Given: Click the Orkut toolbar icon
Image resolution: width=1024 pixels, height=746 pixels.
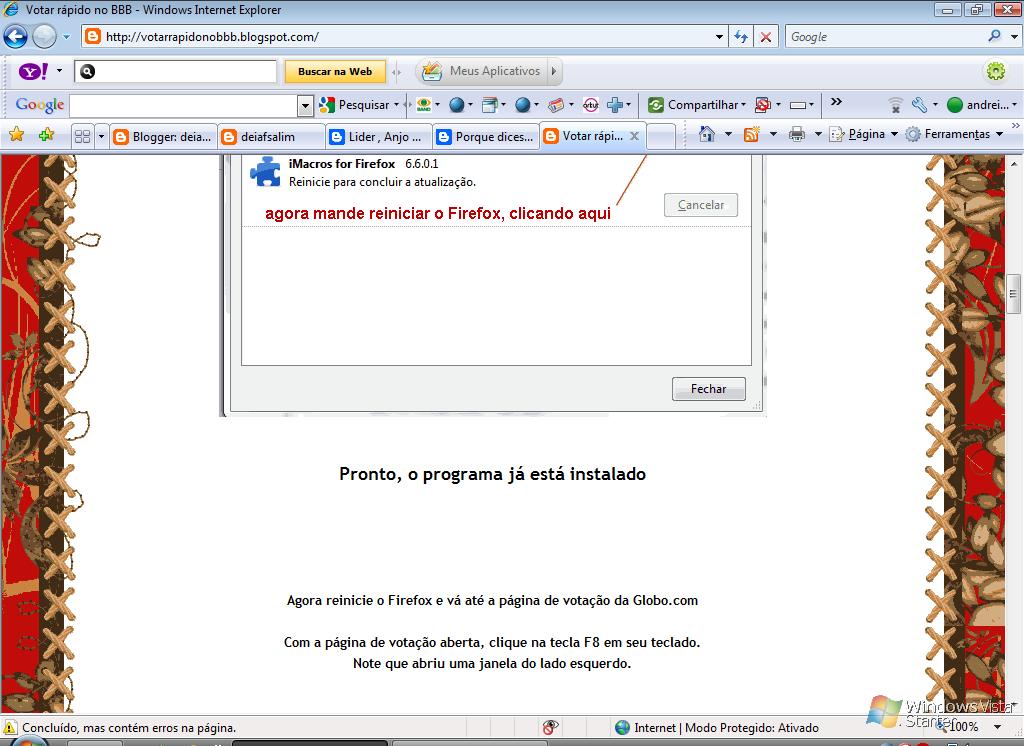Looking at the screenshot, I should click(591, 105).
